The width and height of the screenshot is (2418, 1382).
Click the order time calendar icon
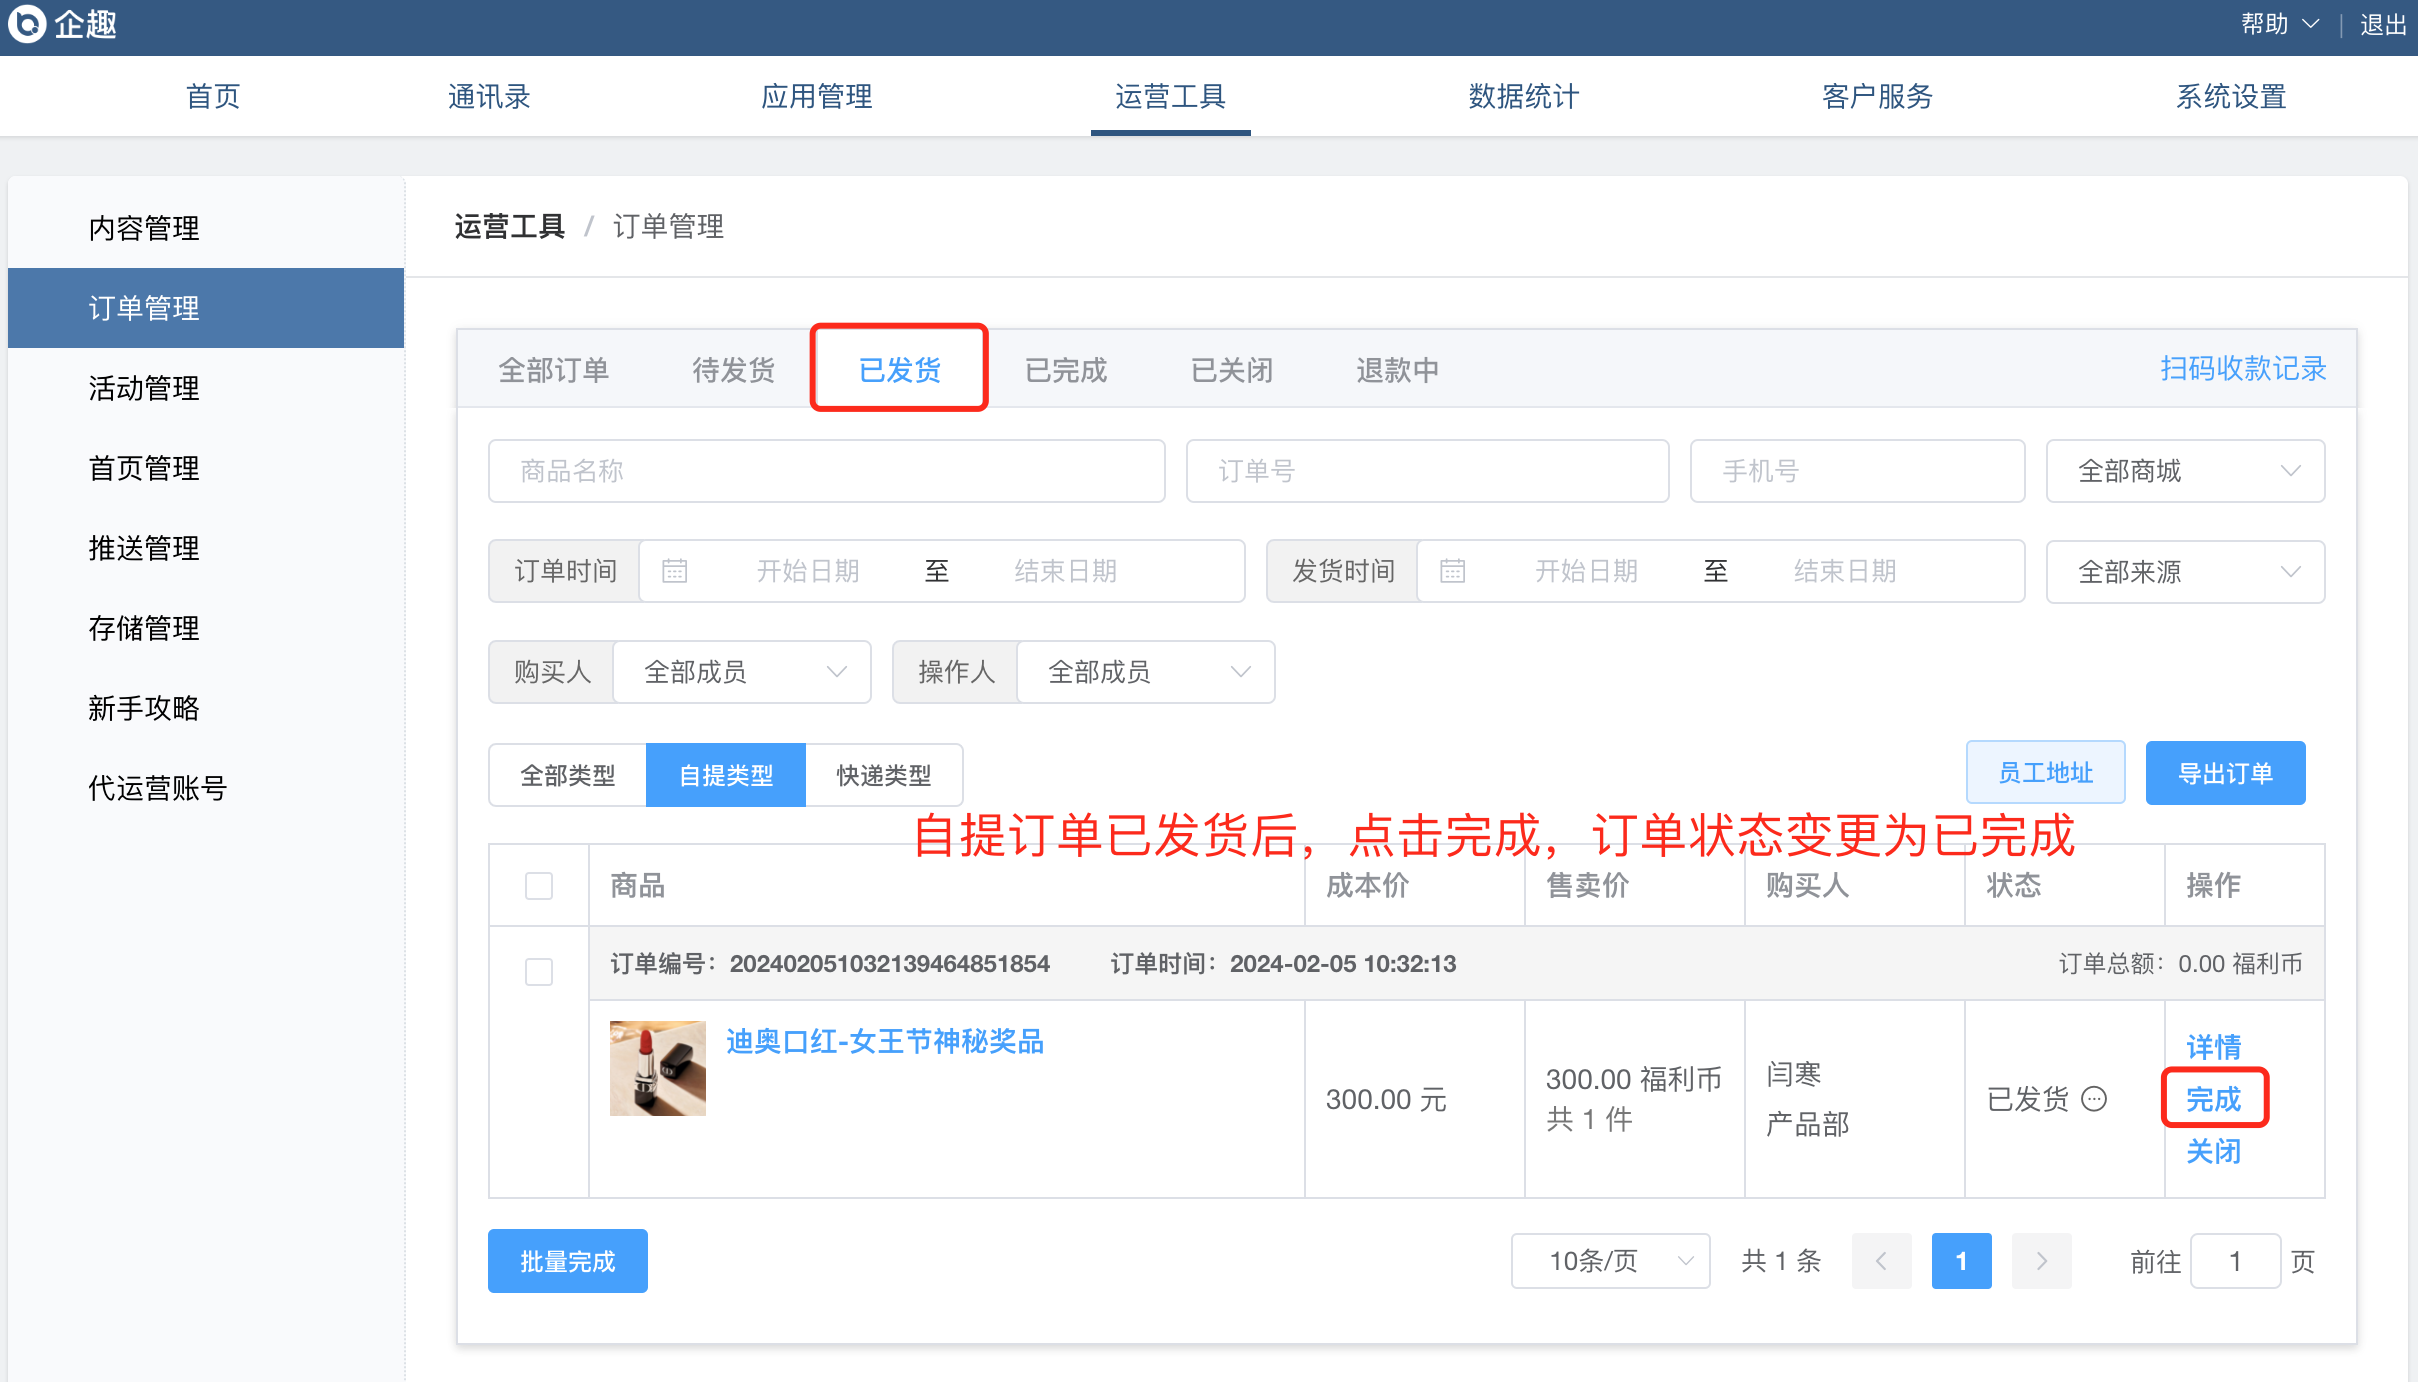(675, 571)
